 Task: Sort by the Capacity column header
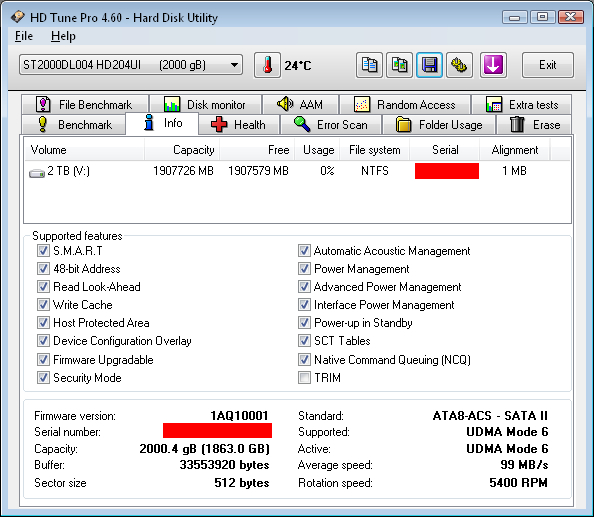coord(182,150)
